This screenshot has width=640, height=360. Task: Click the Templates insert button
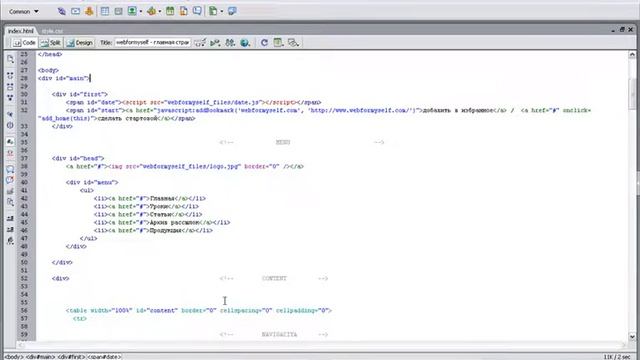[x=213, y=11]
